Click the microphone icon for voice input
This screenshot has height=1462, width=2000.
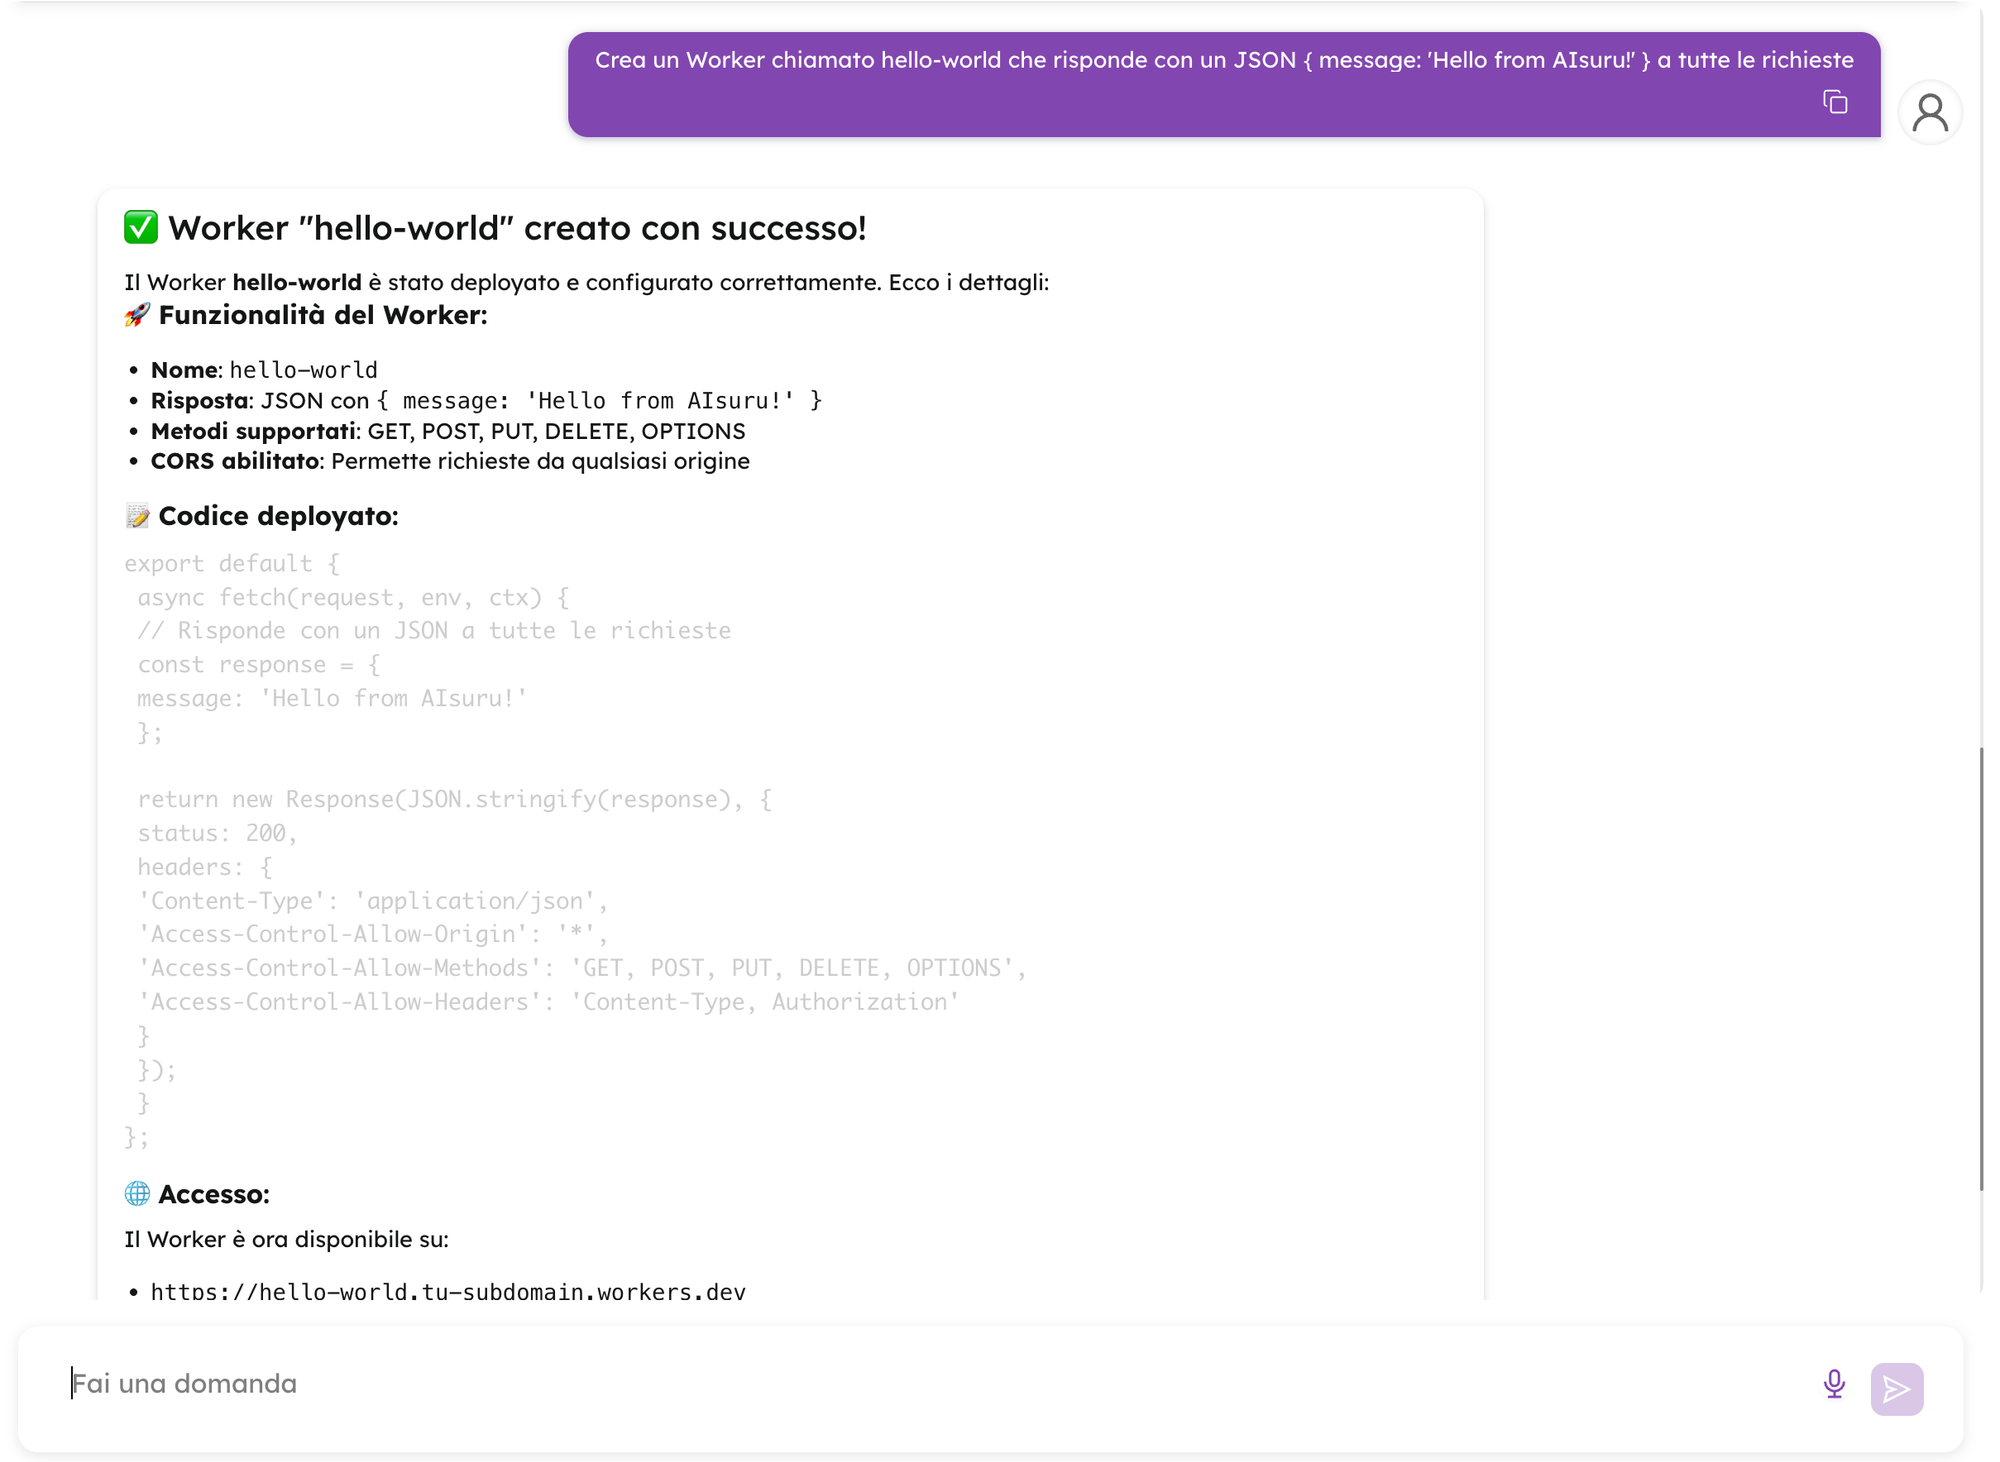pyautogui.click(x=1833, y=1385)
